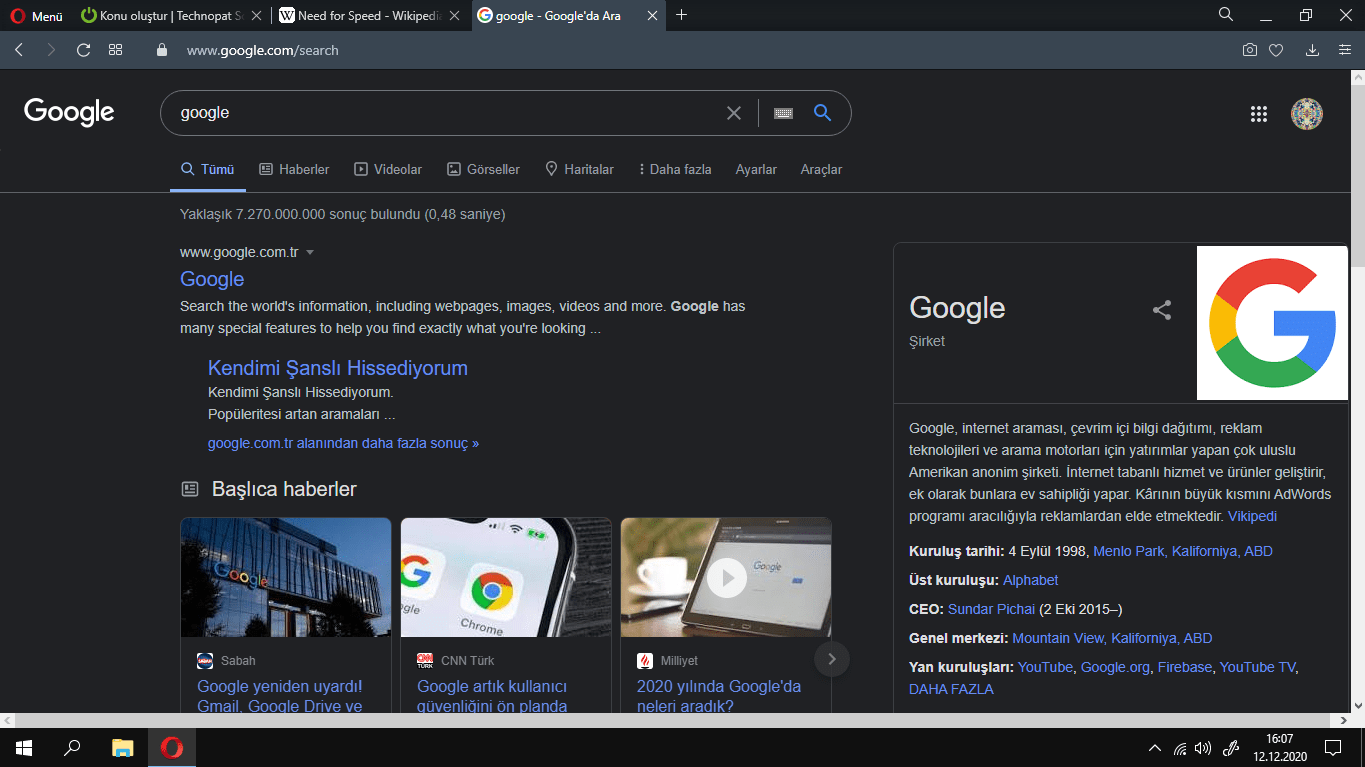Open Opera snapshot camera tool
Image resolution: width=1365 pixels, height=767 pixels.
[1249, 50]
